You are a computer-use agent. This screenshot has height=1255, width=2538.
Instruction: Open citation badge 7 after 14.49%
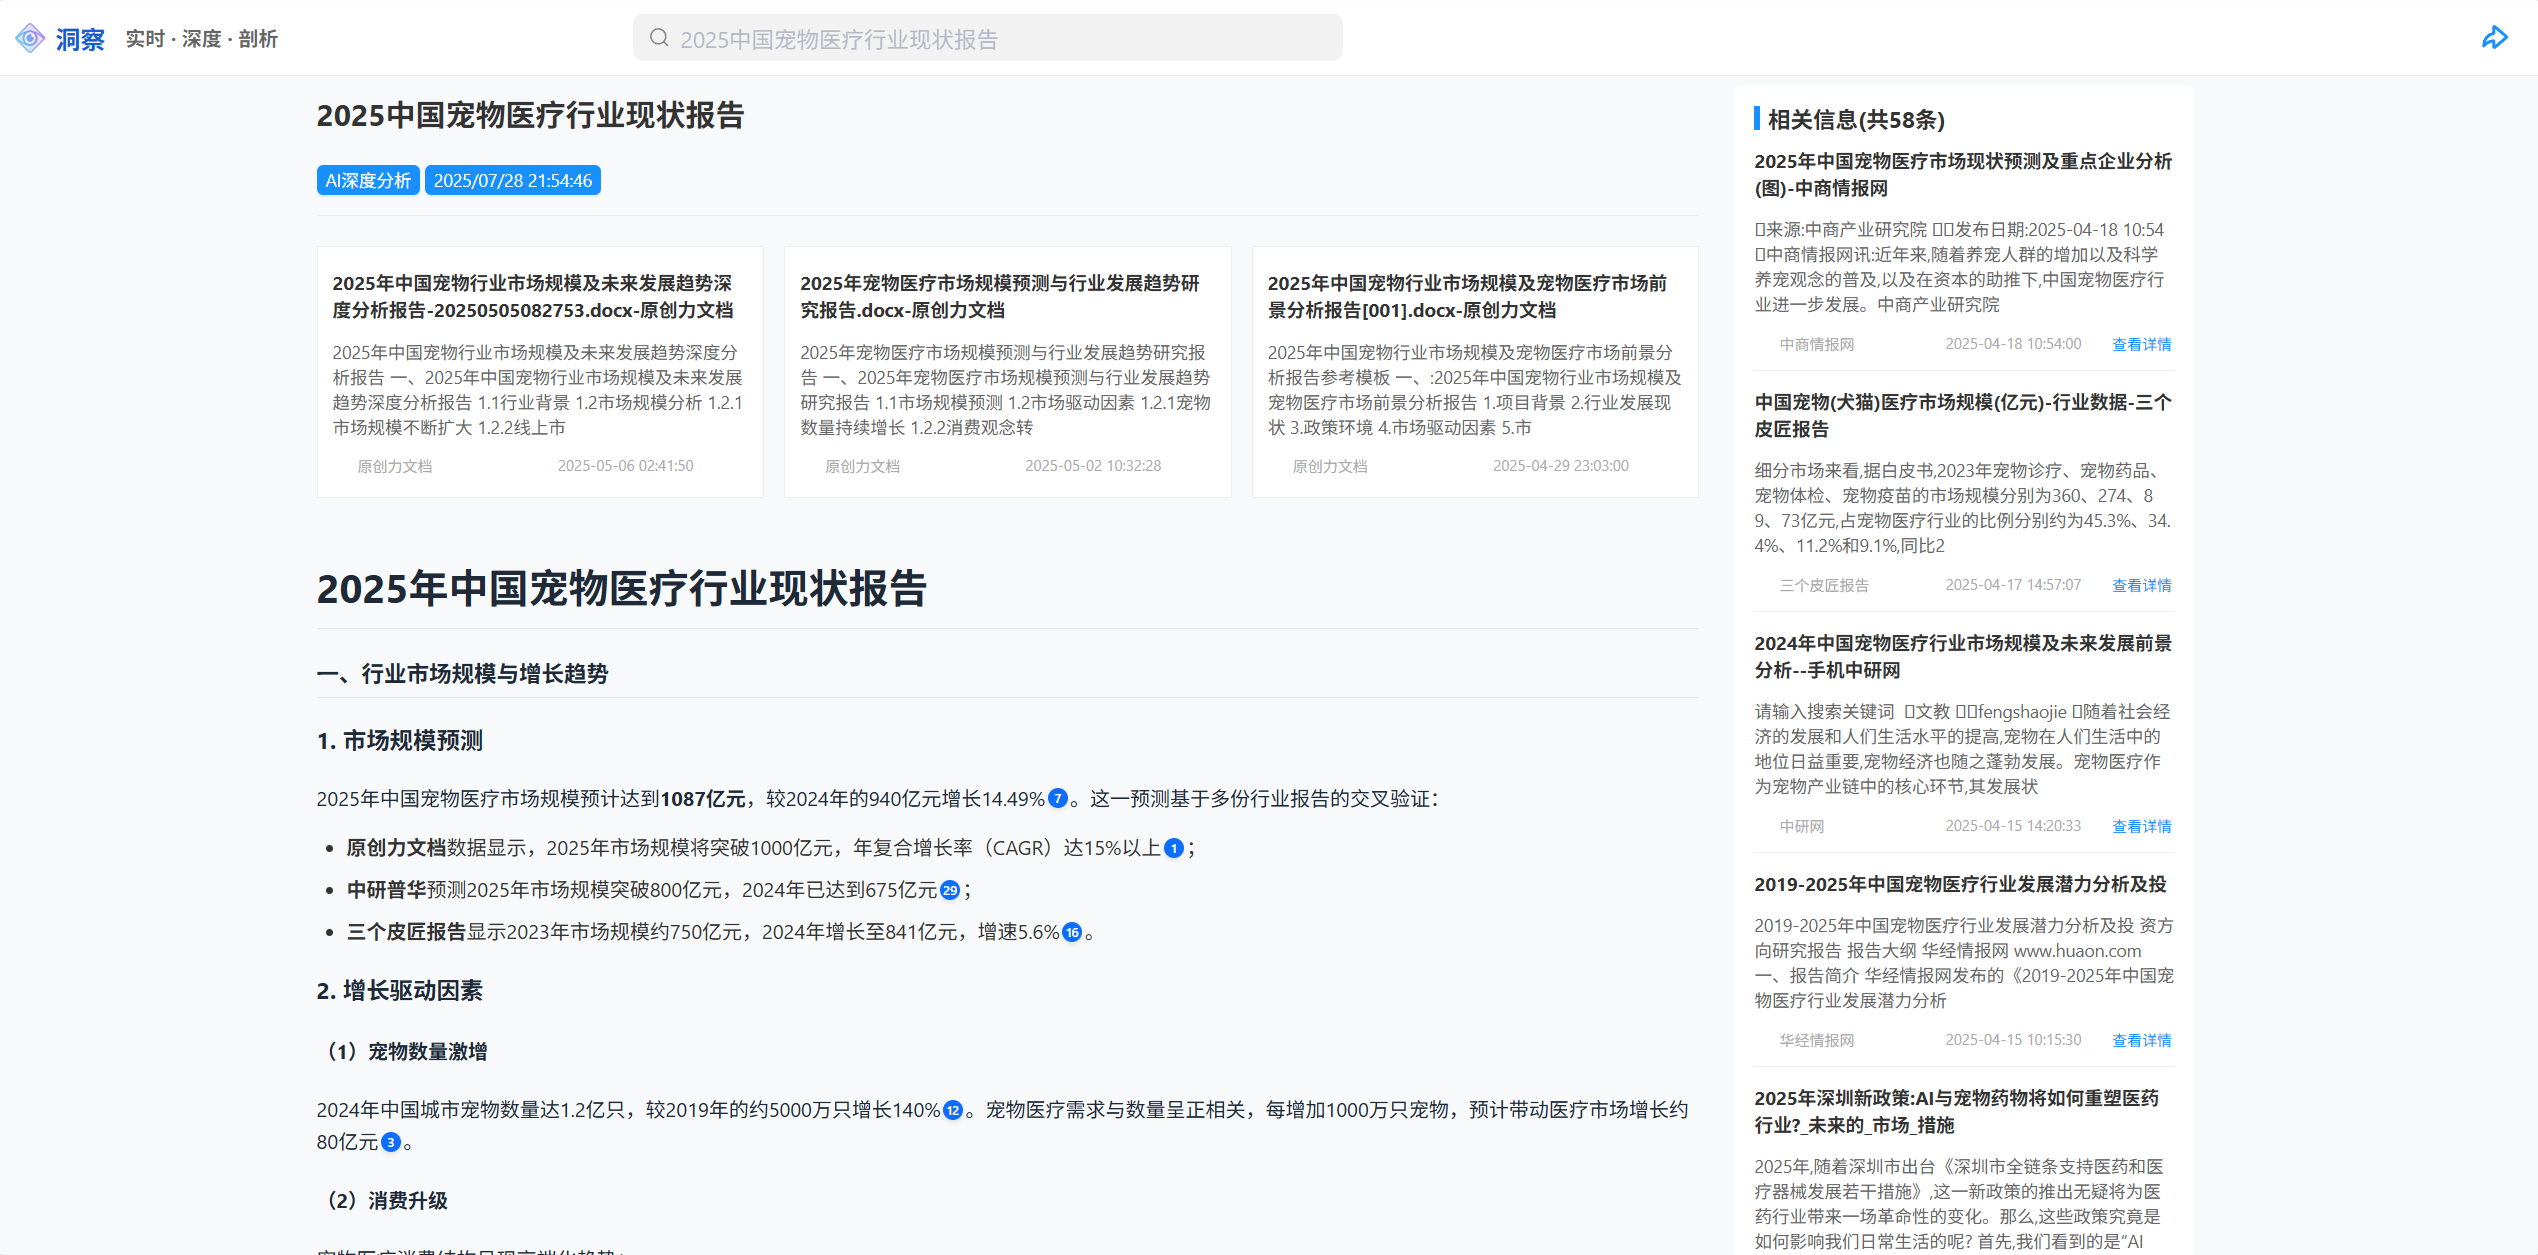[x=1058, y=798]
